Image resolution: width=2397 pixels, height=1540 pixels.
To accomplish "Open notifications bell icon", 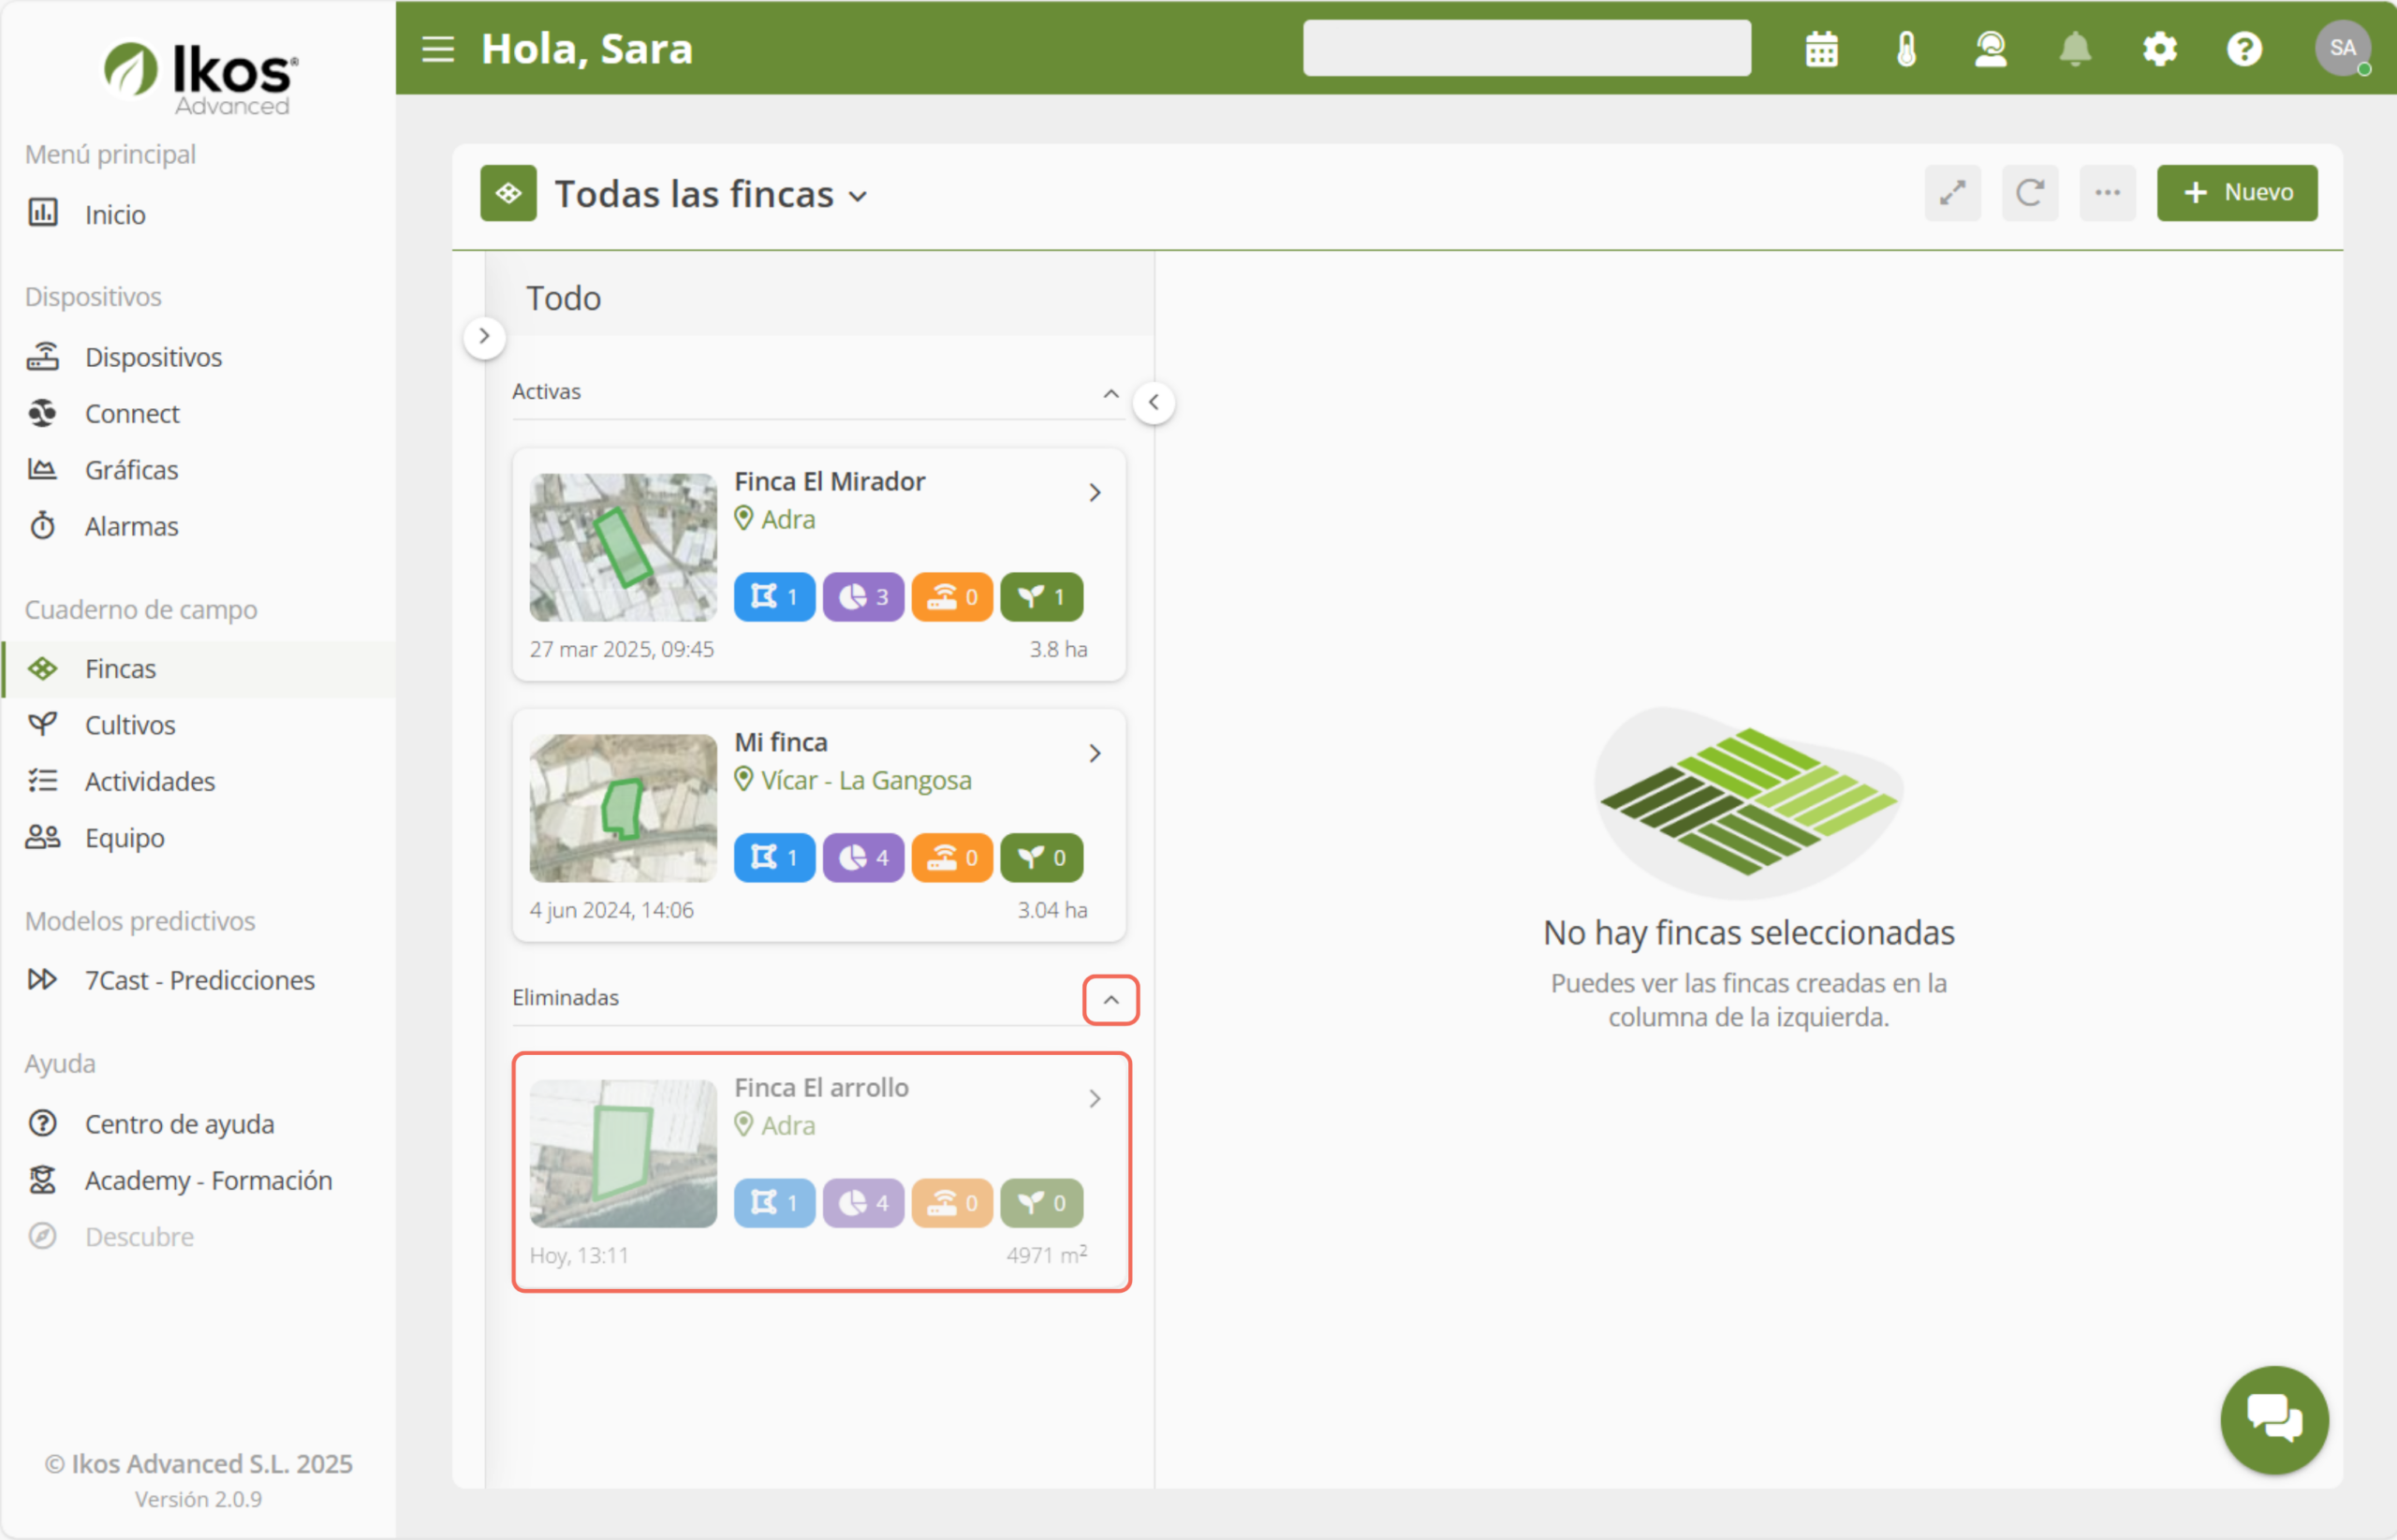I will point(2075,49).
